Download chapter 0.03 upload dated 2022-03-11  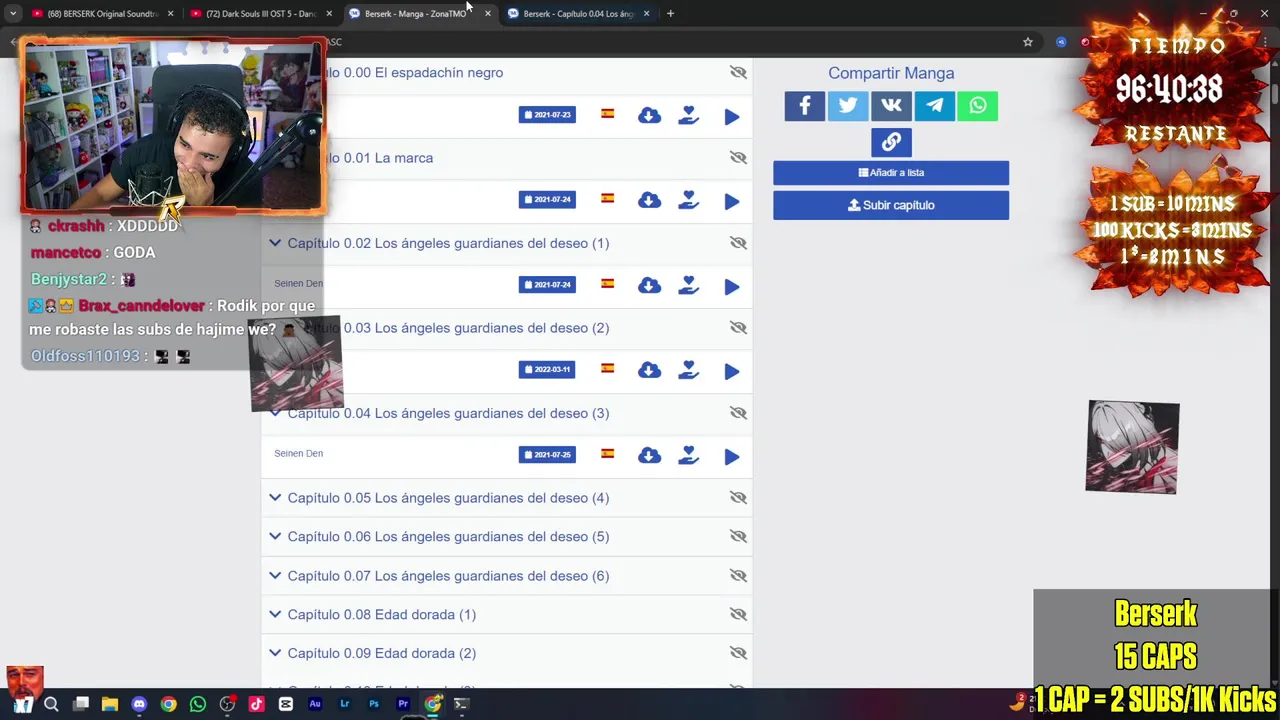click(649, 371)
